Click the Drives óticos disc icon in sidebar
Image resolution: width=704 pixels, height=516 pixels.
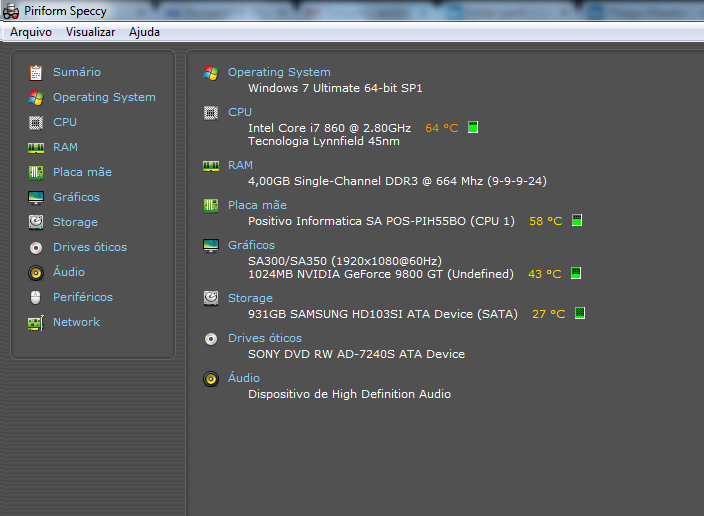36,247
